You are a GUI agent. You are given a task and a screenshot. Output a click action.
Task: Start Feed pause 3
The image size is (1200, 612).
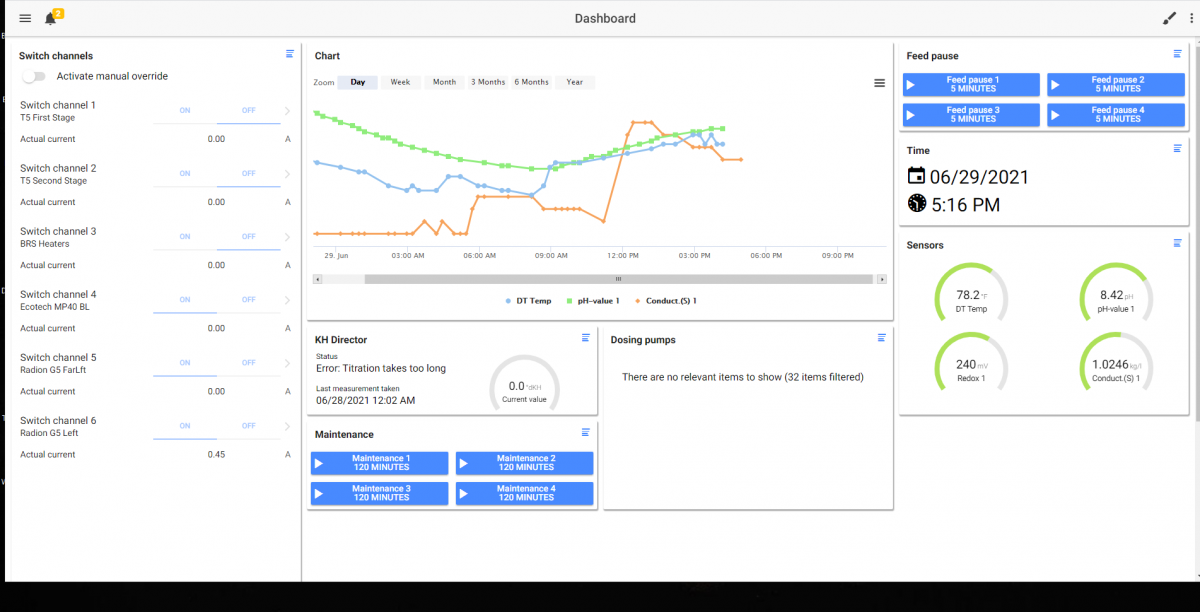click(x=971, y=115)
